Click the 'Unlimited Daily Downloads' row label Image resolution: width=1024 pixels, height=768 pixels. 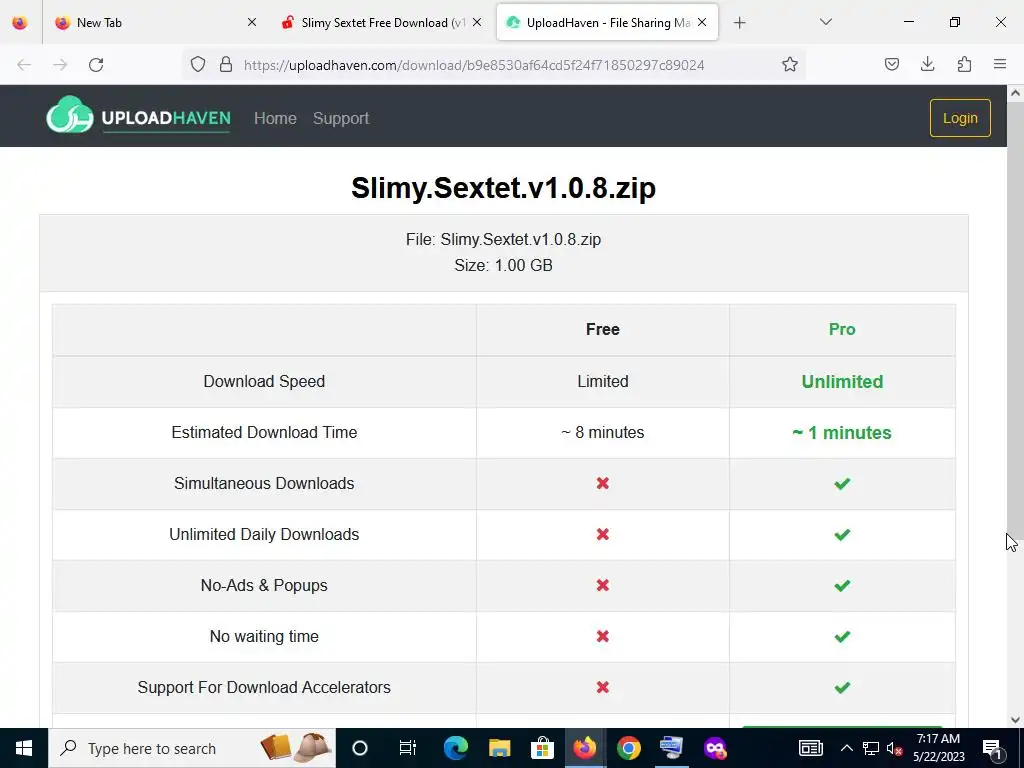(264, 534)
